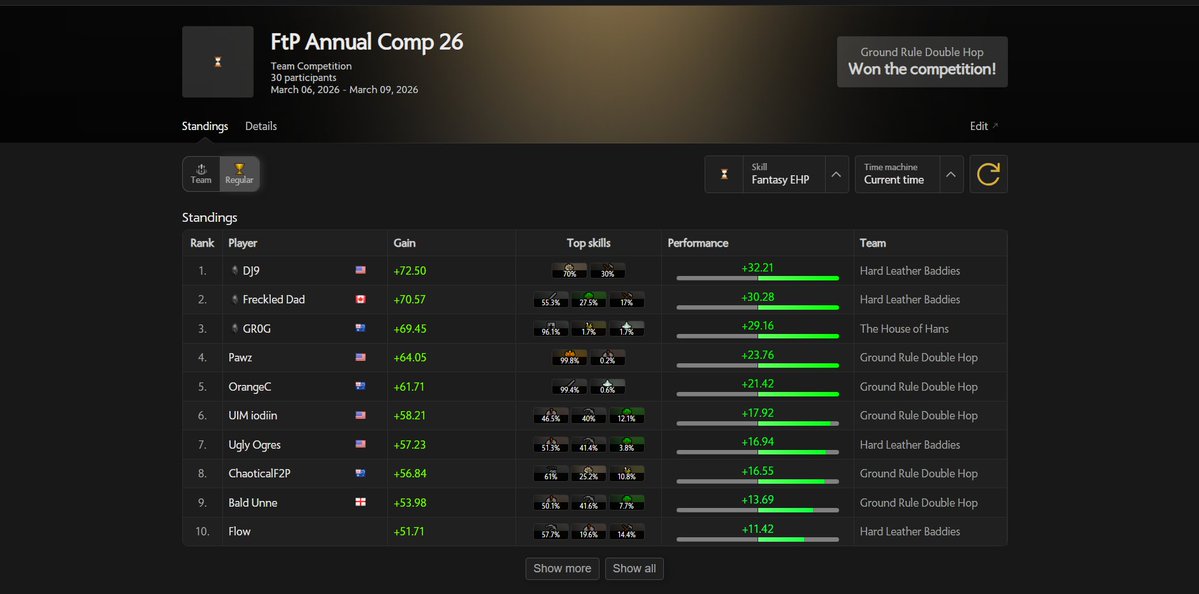Click the account type icon beside DJ9
Viewport: 1199px width, 594px height.
(x=235, y=271)
